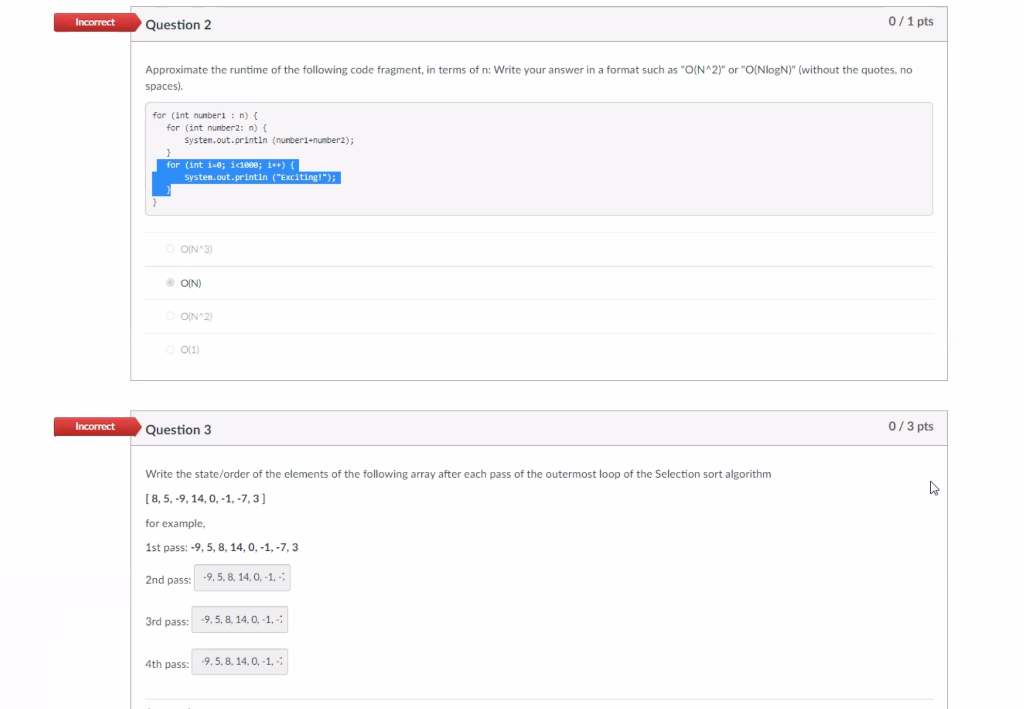Click the highlighted println "Exciting!" line
This screenshot has width=1024, height=709.
pyautogui.click(x=260, y=178)
